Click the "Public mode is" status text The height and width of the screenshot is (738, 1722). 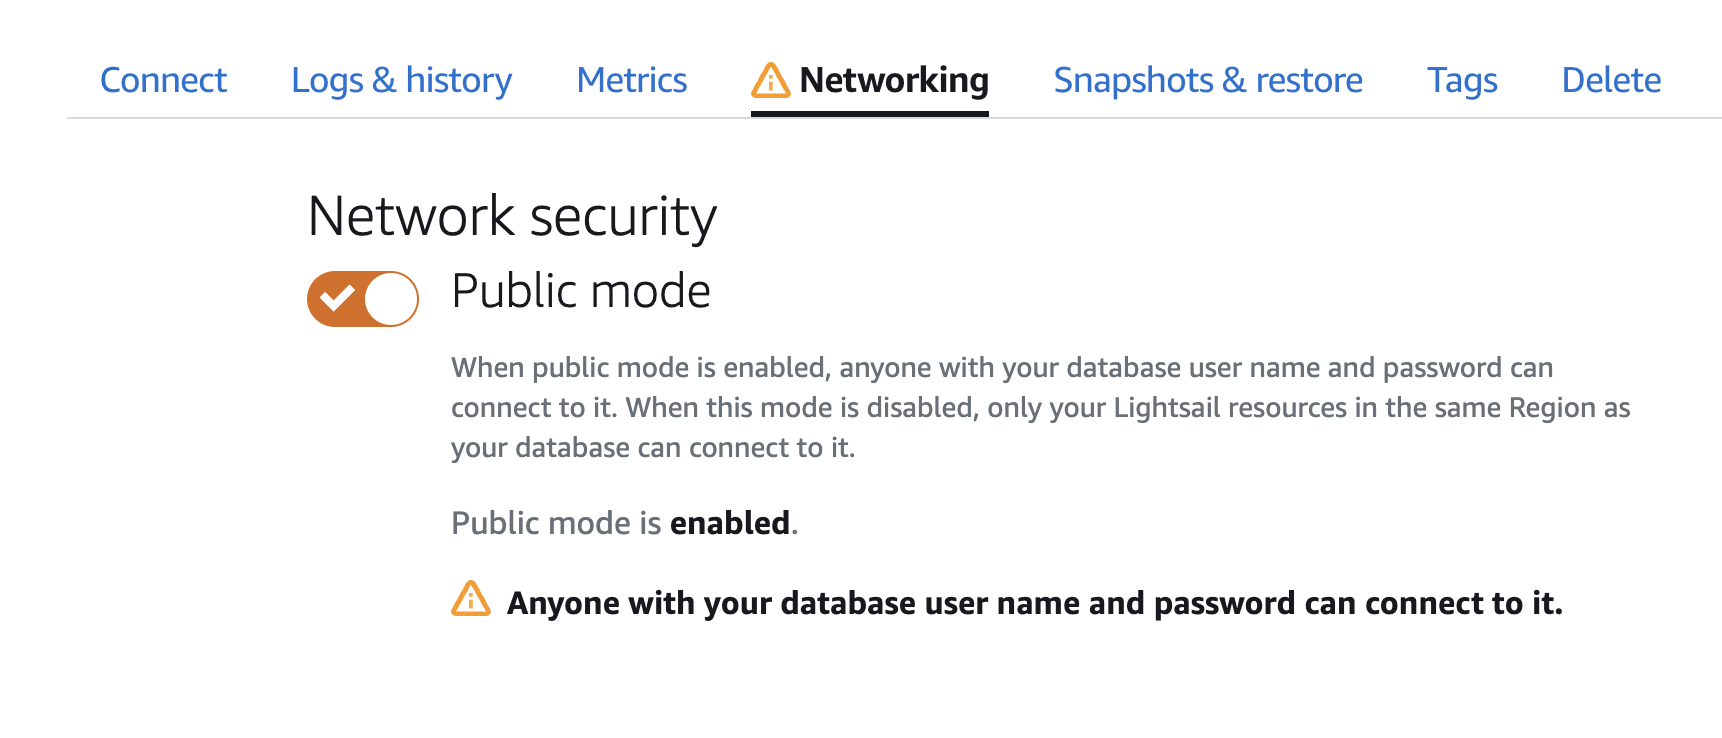pyautogui.click(x=556, y=523)
